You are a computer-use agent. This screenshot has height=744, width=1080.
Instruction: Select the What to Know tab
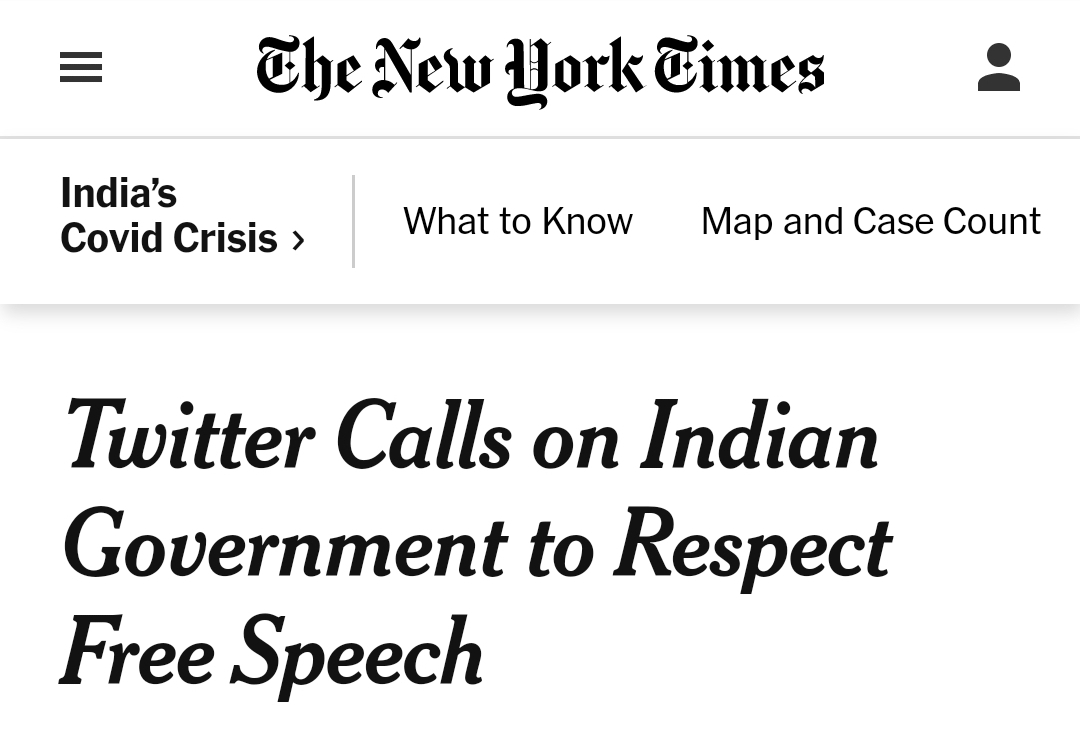point(517,221)
